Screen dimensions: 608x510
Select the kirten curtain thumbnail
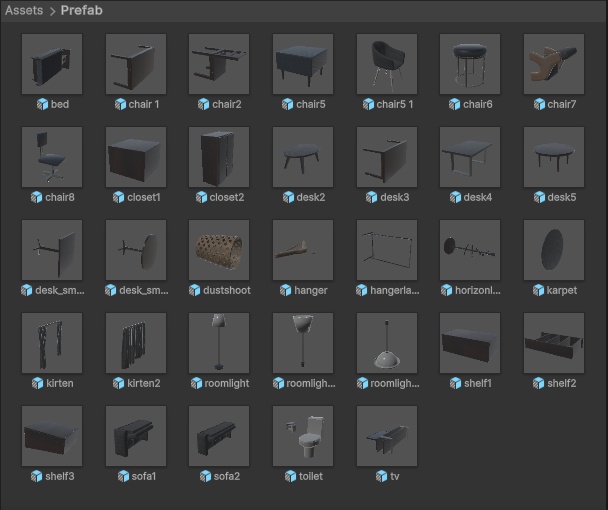[x=52, y=343]
